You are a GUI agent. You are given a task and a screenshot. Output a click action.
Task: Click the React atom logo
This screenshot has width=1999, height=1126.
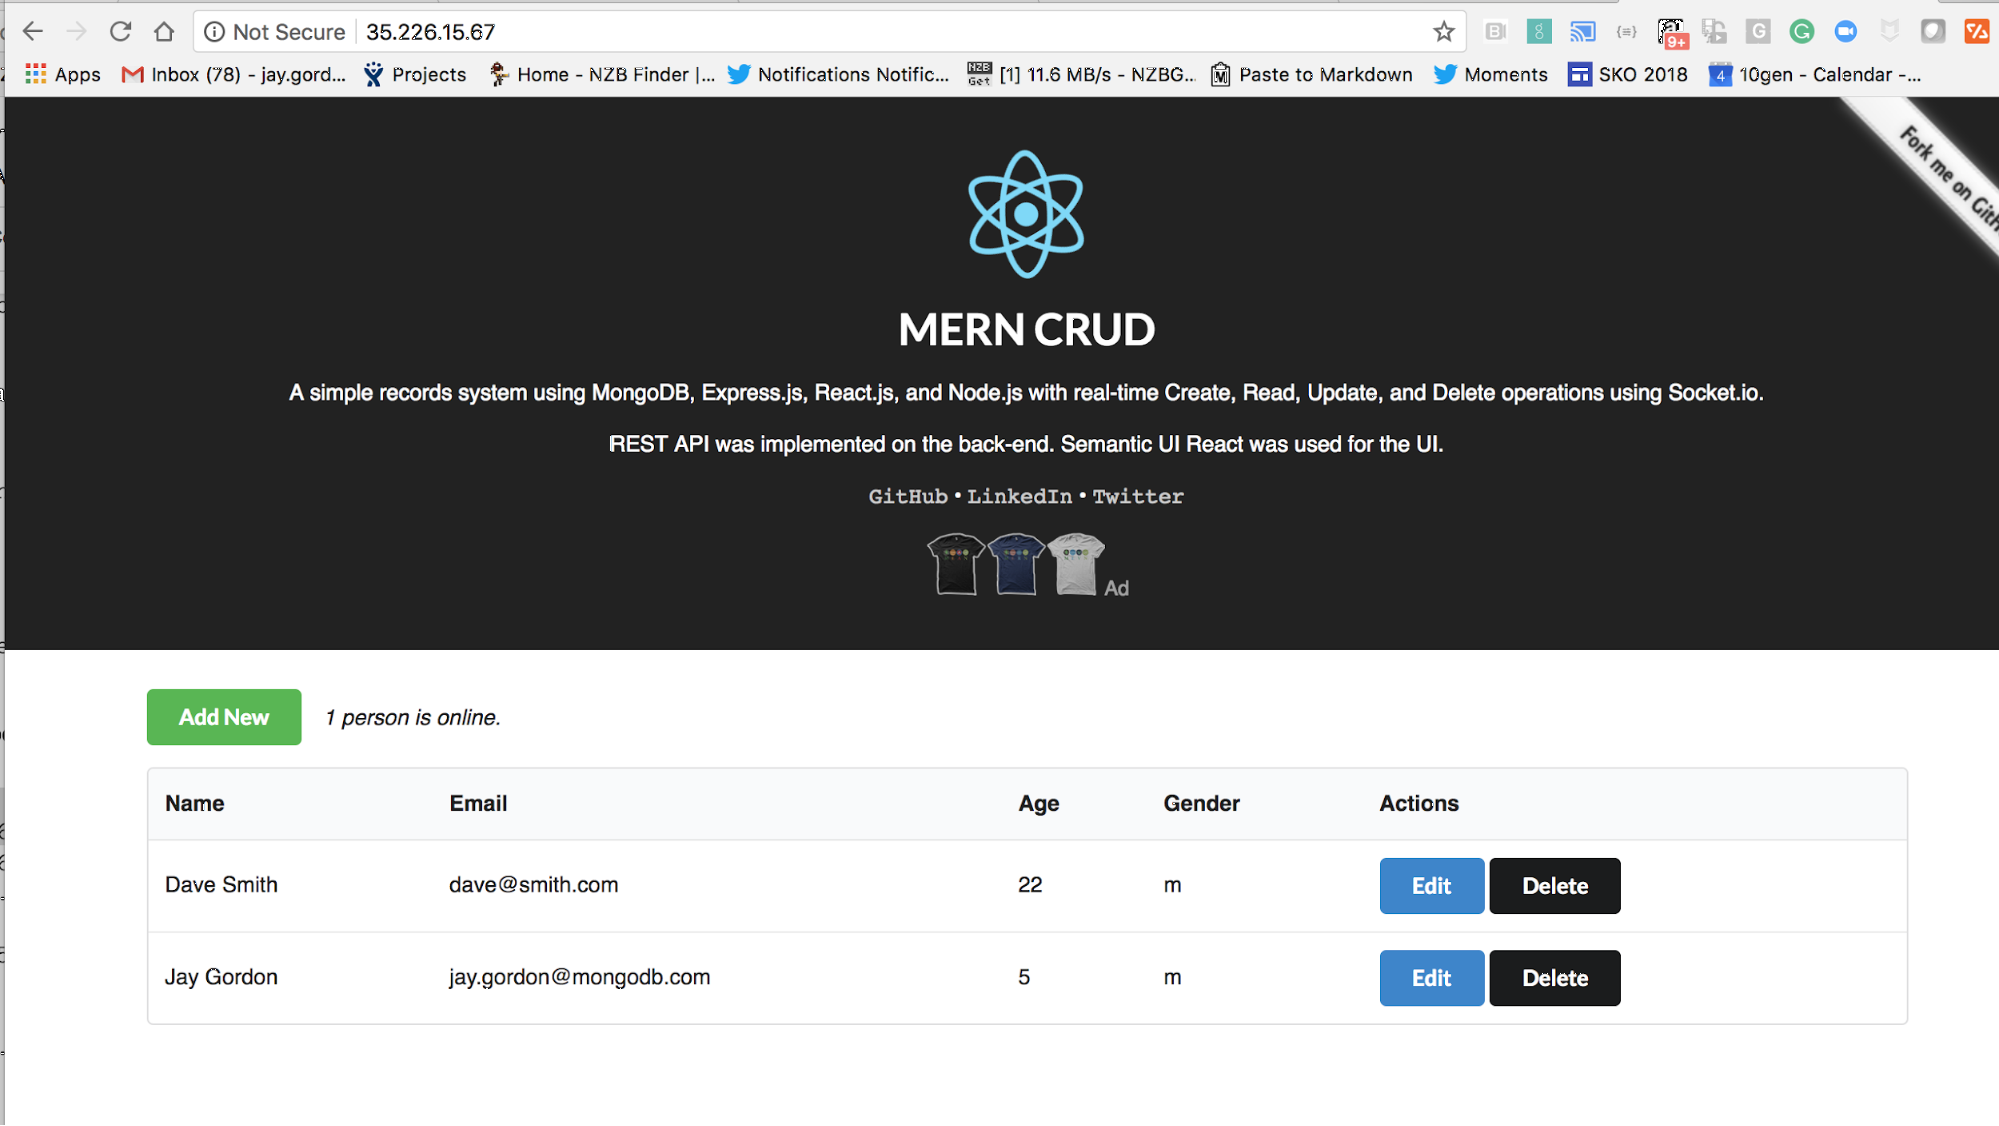(x=1025, y=214)
